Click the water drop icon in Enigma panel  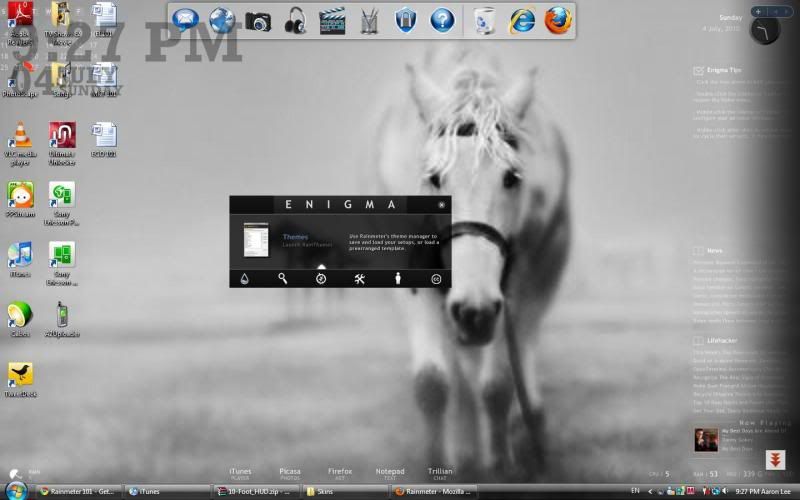(x=245, y=279)
